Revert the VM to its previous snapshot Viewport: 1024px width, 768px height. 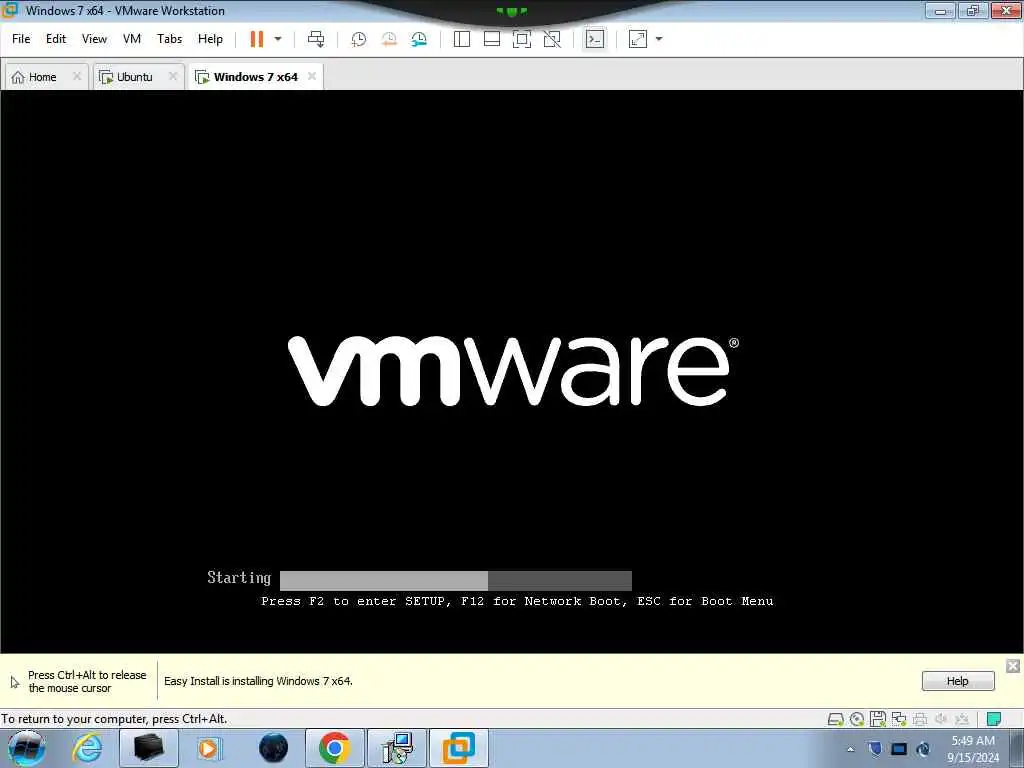[389, 39]
